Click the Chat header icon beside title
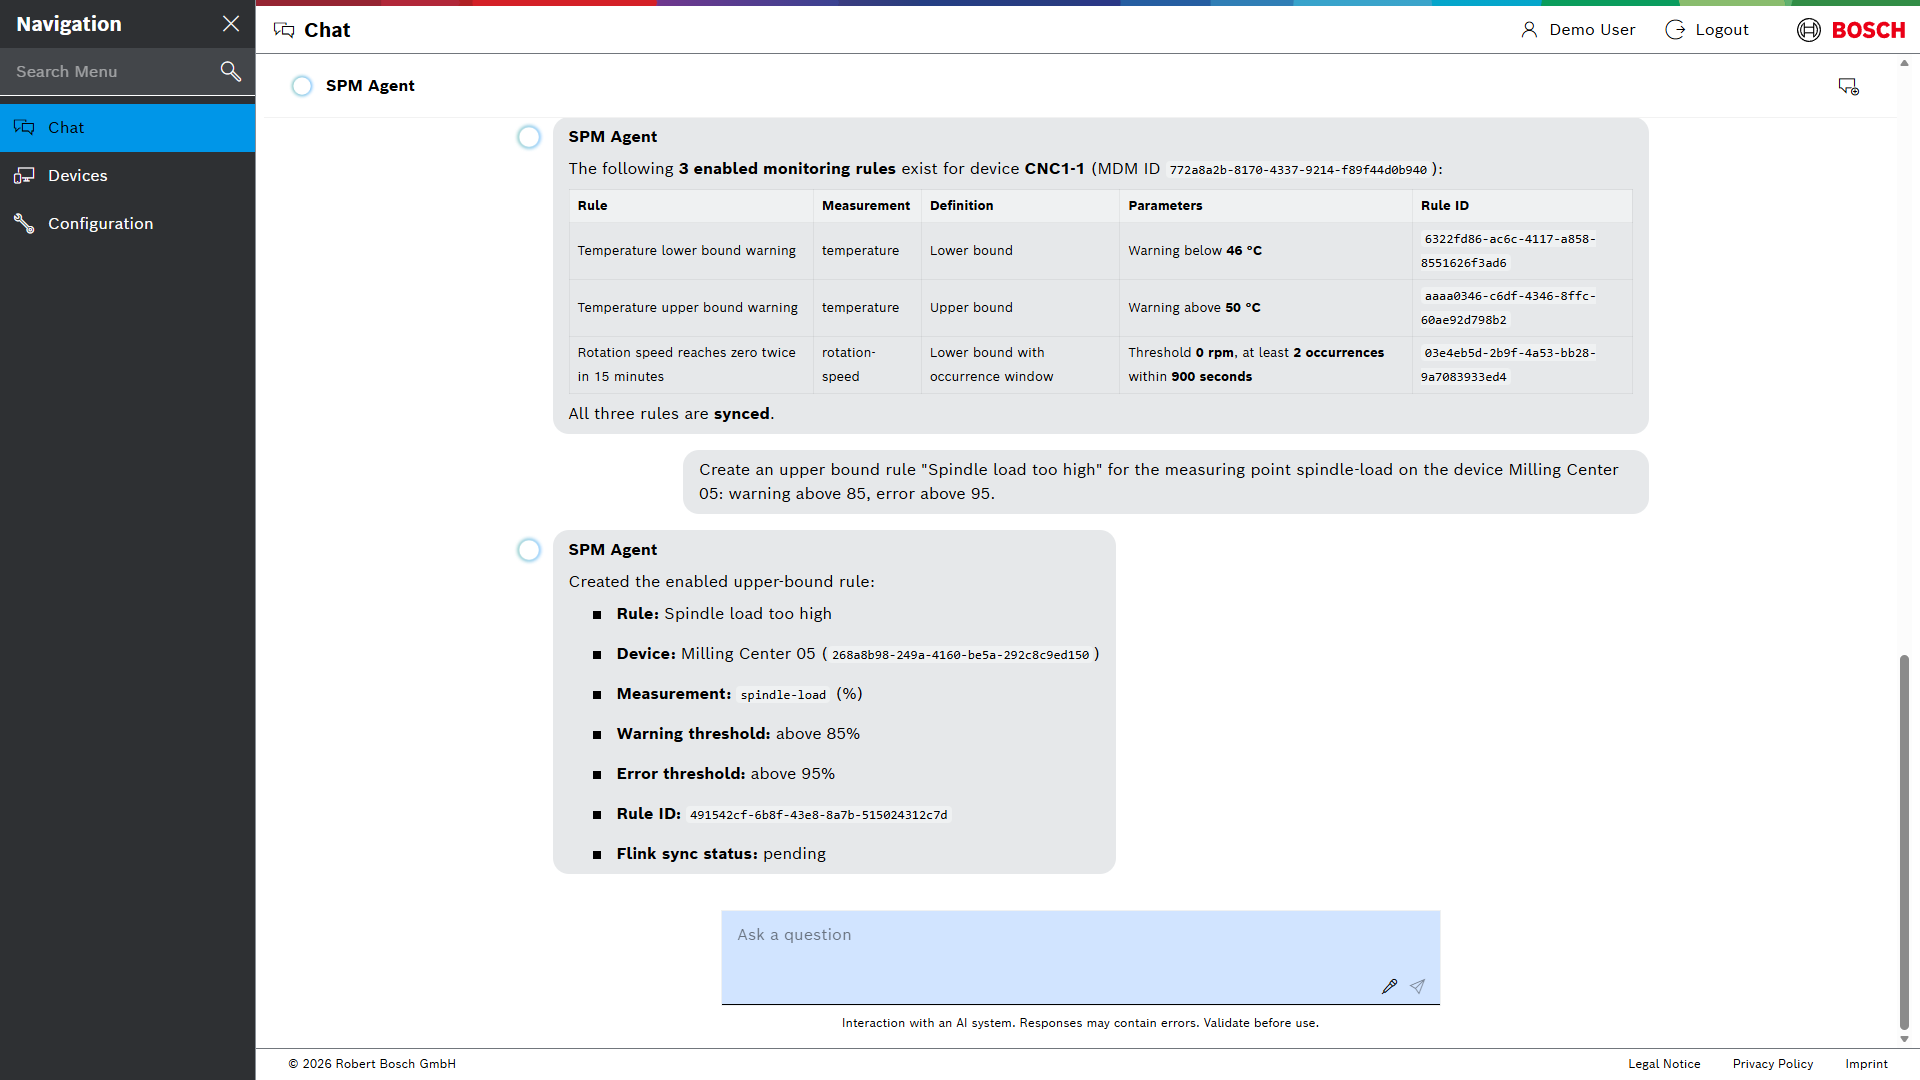Image resolution: width=1920 pixels, height=1080 pixels. coord(284,30)
